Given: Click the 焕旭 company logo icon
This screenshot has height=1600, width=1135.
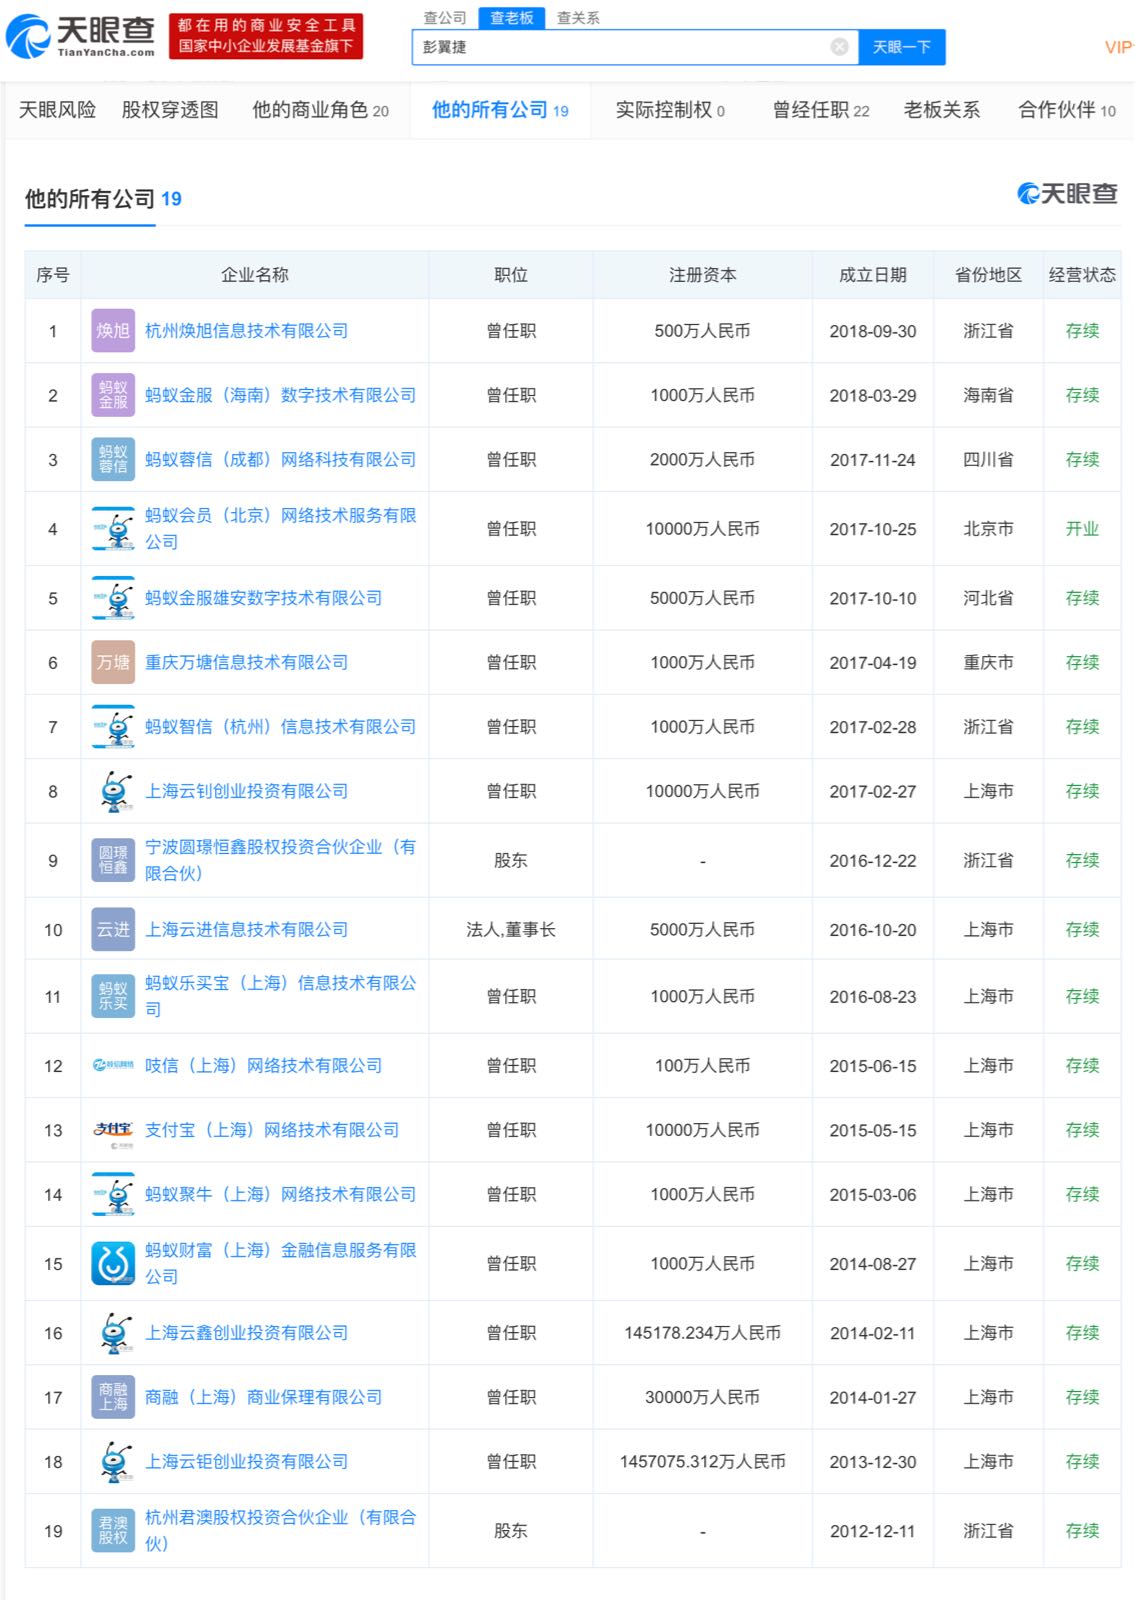Looking at the screenshot, I should [113, 331].
